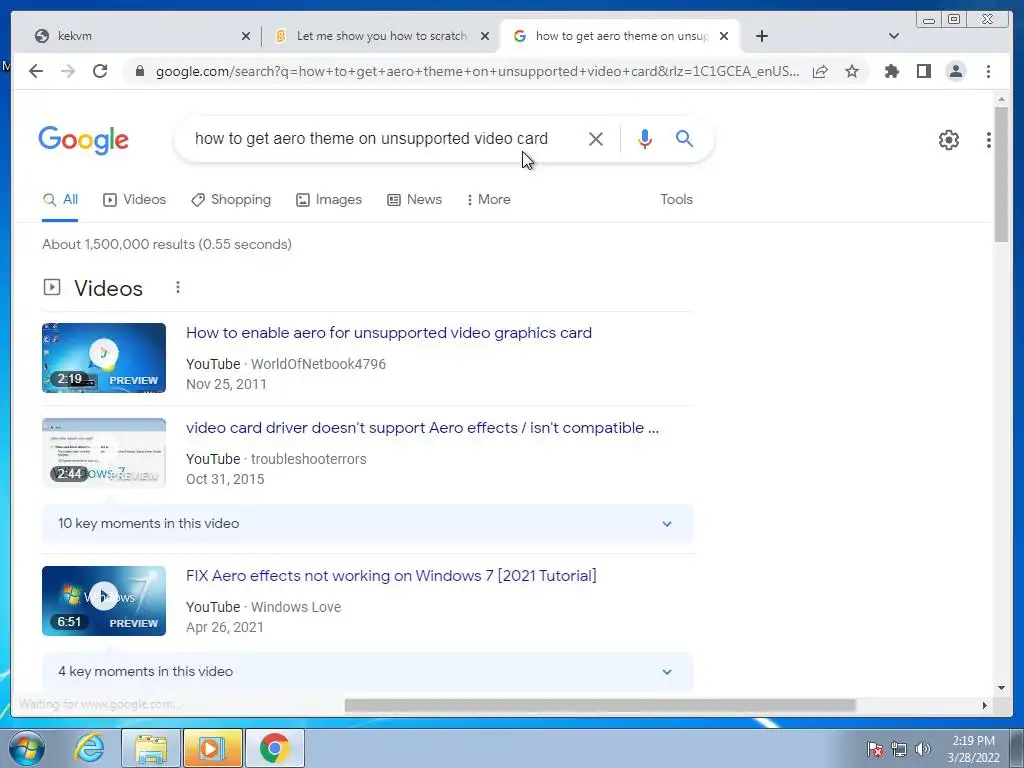The height and width of the screenshot is (768, 1024).
Task: Open a new tab with the plus button
Action: [x=761, y=36]
